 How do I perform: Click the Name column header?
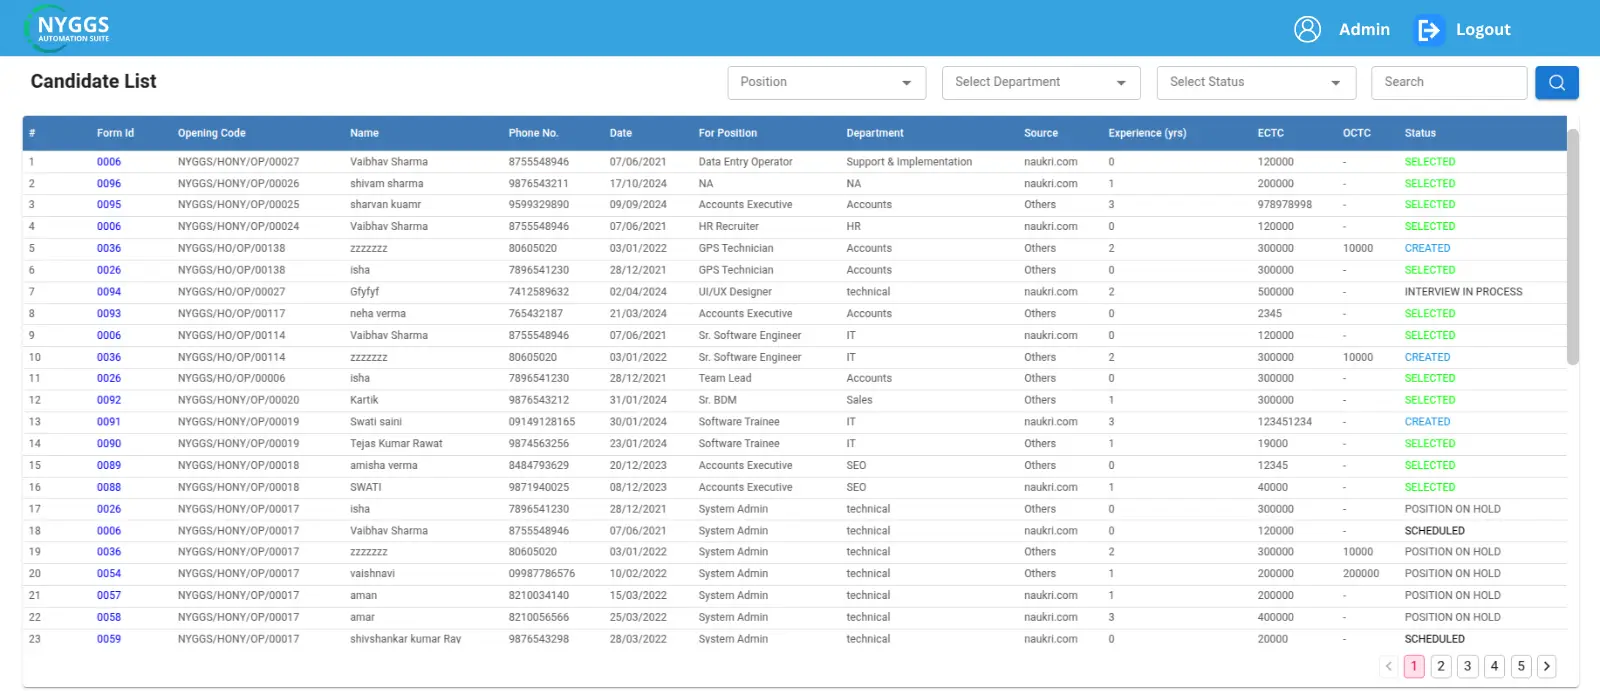point(364,133)
